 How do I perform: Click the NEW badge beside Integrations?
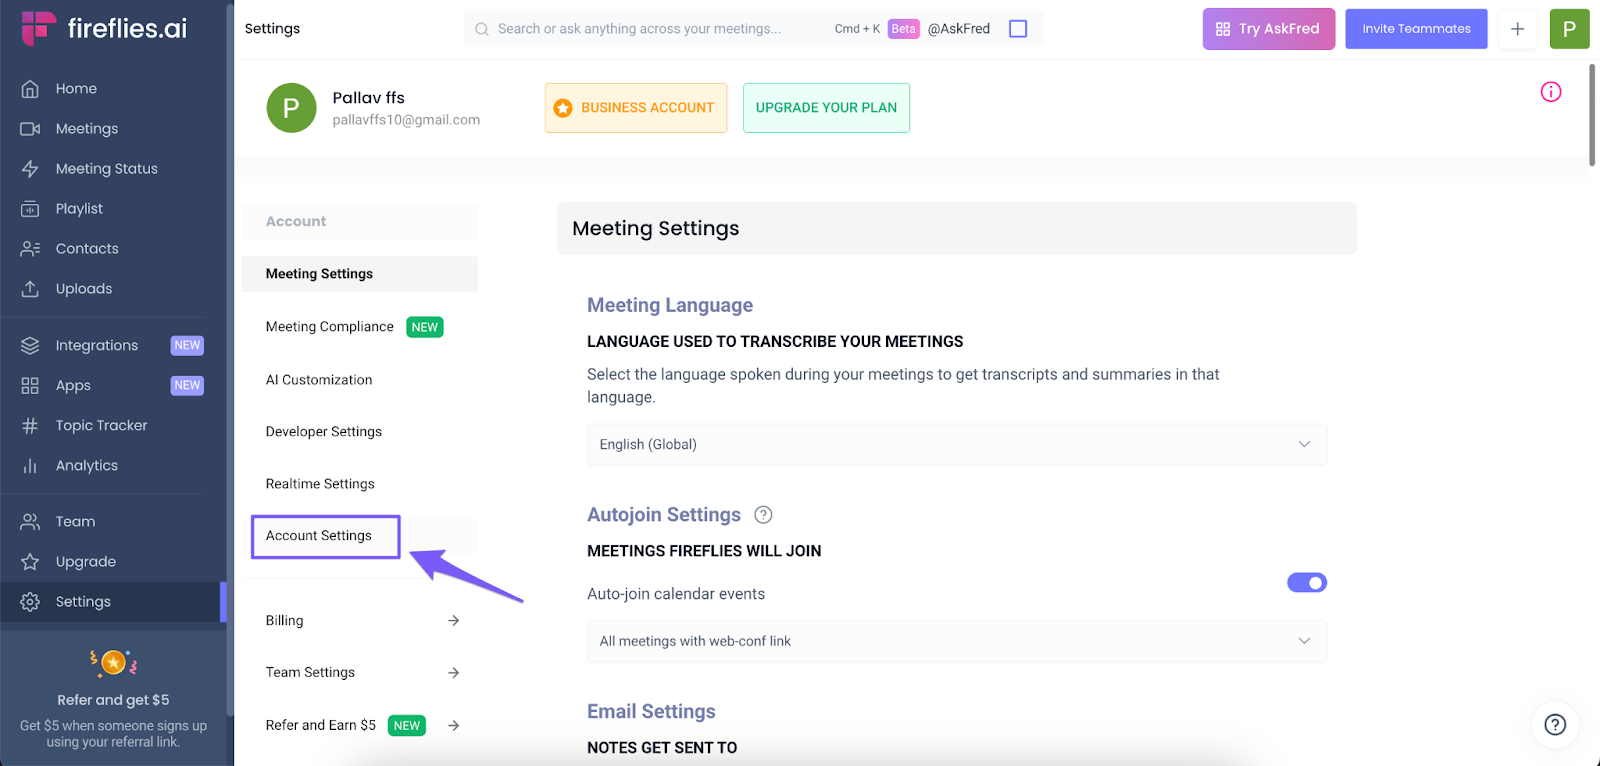tap(187, 345)
